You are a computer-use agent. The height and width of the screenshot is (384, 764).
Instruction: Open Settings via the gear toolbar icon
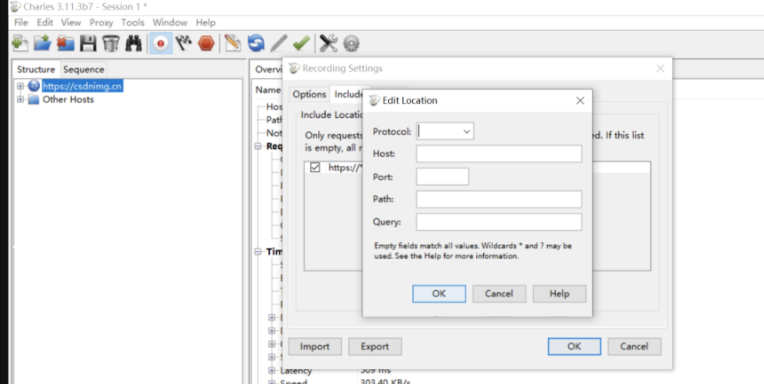[351, 43]
